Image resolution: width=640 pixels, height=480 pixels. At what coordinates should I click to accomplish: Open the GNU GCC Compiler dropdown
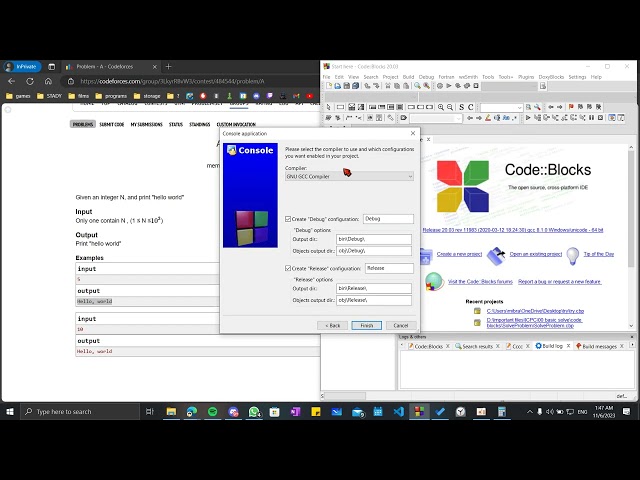[349, 176]
